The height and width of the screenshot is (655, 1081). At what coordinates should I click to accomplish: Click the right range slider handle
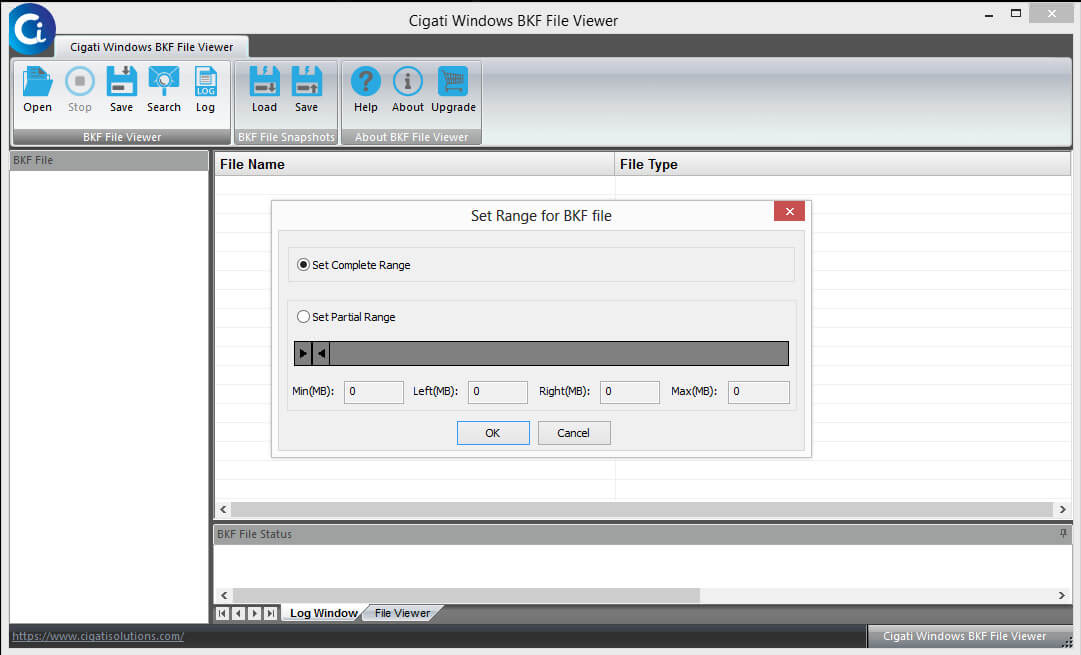pyautogui.click(x=321, y=353)
